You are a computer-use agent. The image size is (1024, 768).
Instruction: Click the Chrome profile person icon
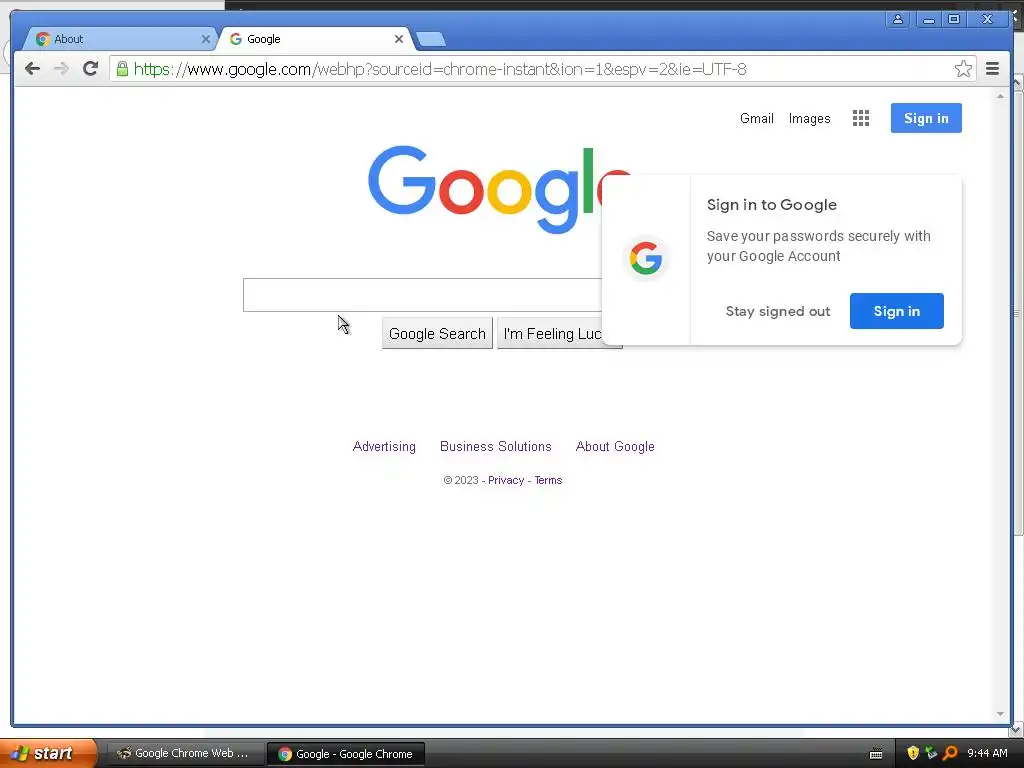(898, 19)
